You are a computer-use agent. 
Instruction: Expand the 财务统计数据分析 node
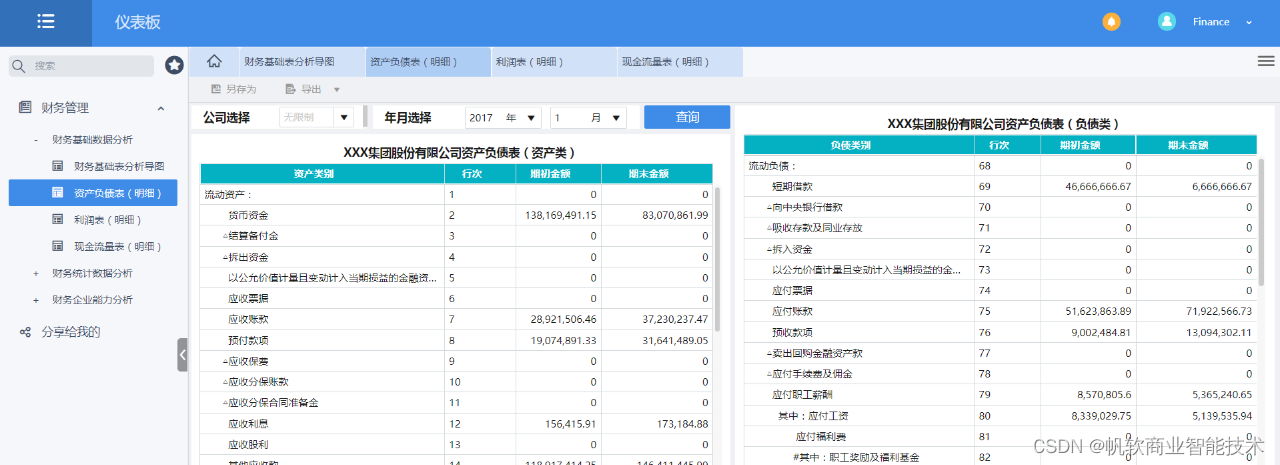(x=36, y=273)
